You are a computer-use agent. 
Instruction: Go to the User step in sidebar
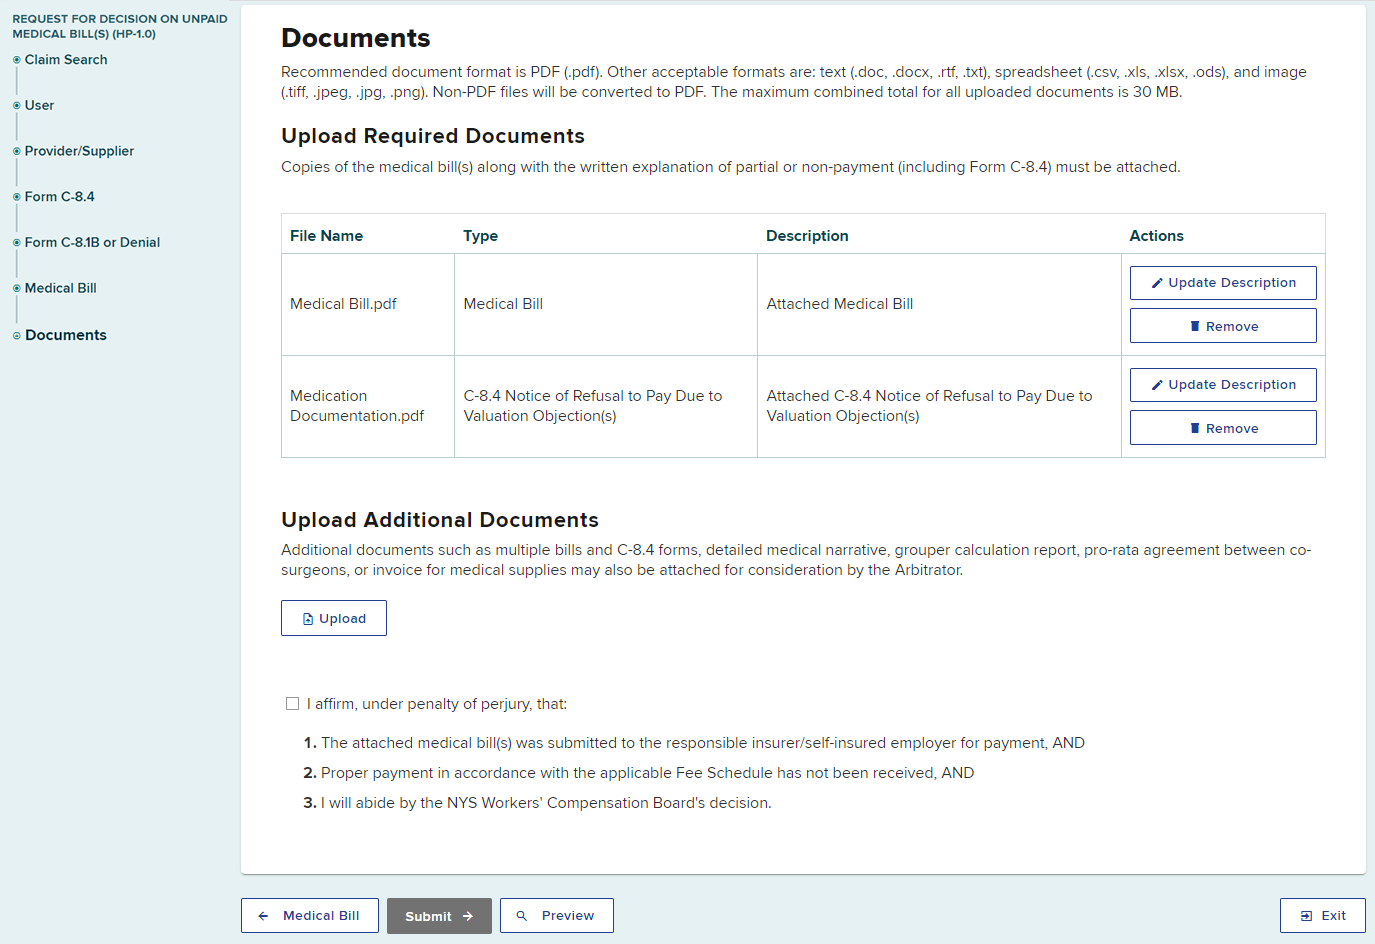tap(39, 105)
